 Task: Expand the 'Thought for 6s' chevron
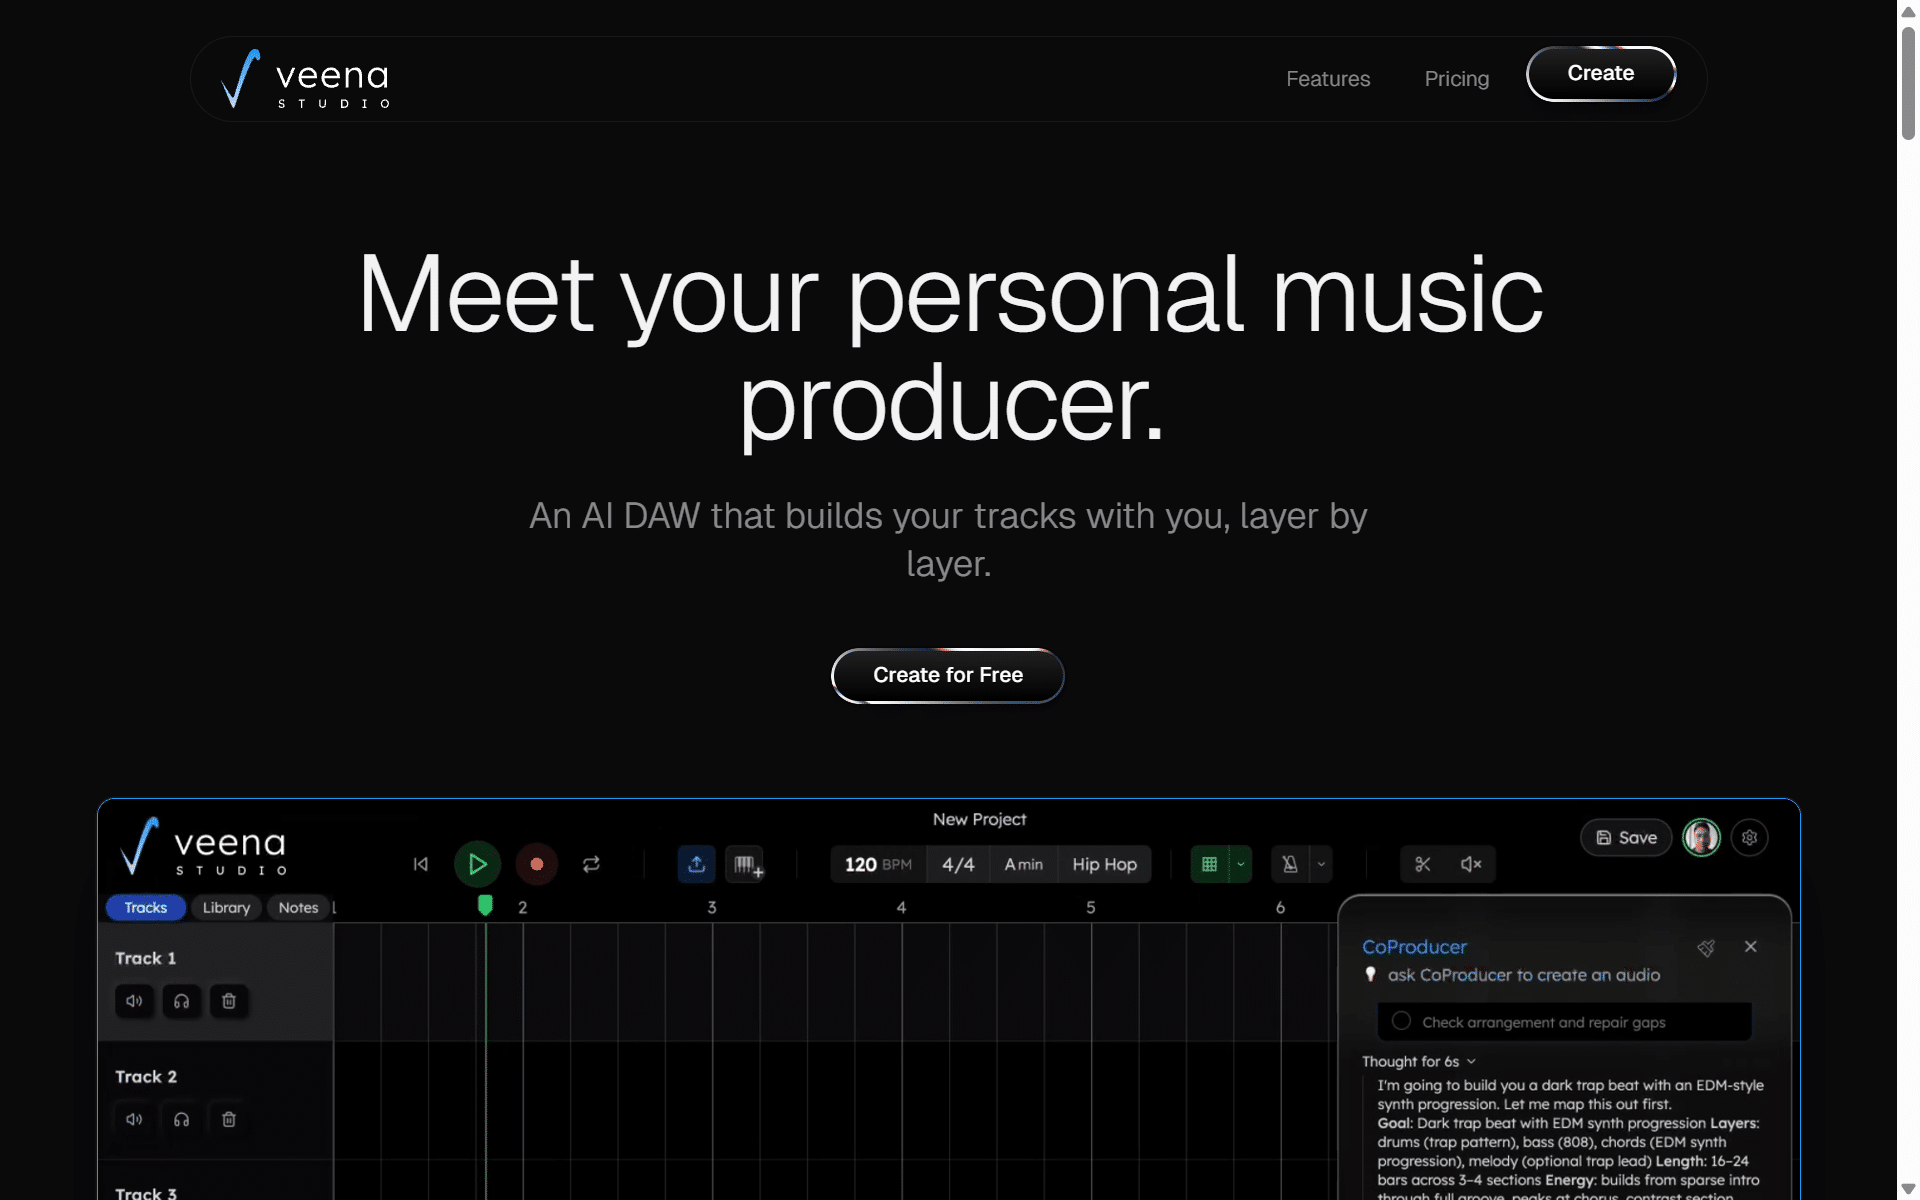1471,1062
